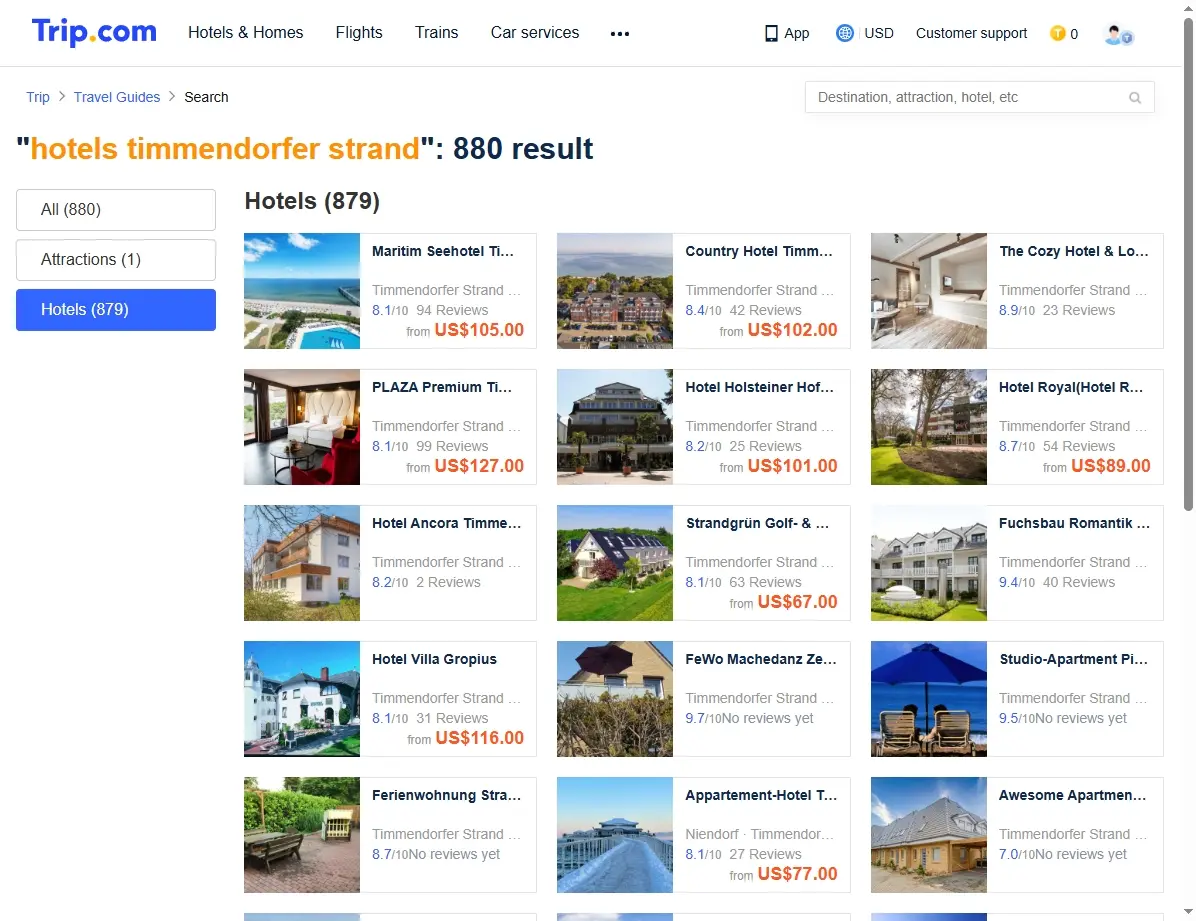Click the US$102.00 price
This screenshot has width=1196, height=921.
tap(793, 330)
